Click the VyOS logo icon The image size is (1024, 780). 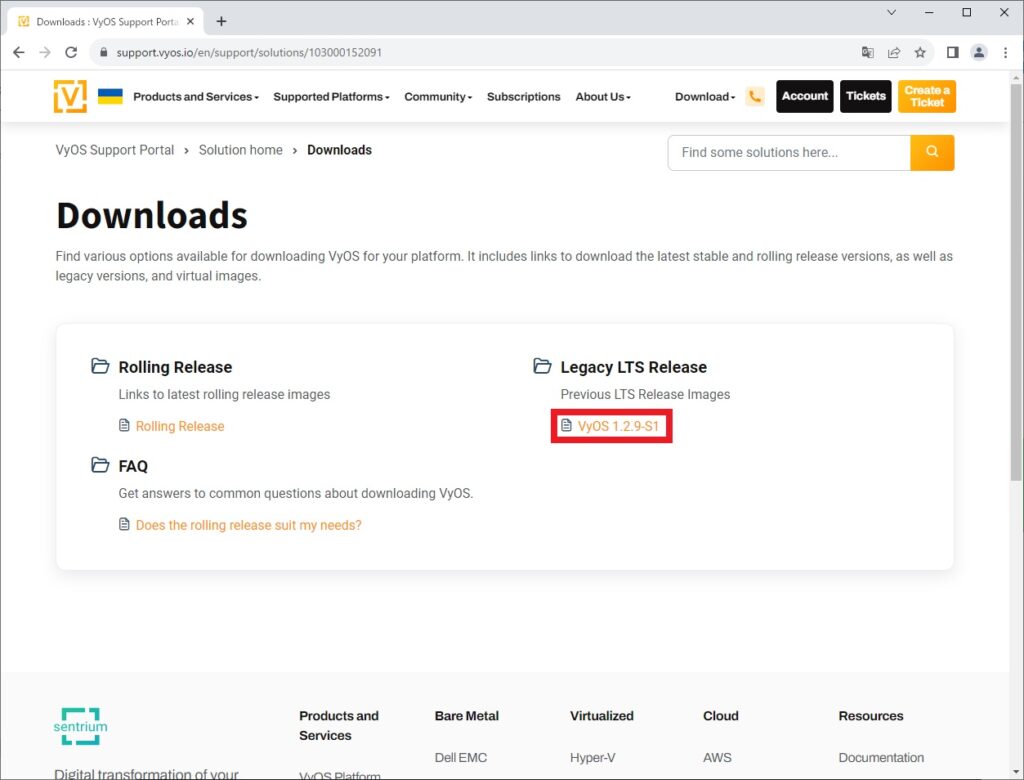tap(70, 97)
